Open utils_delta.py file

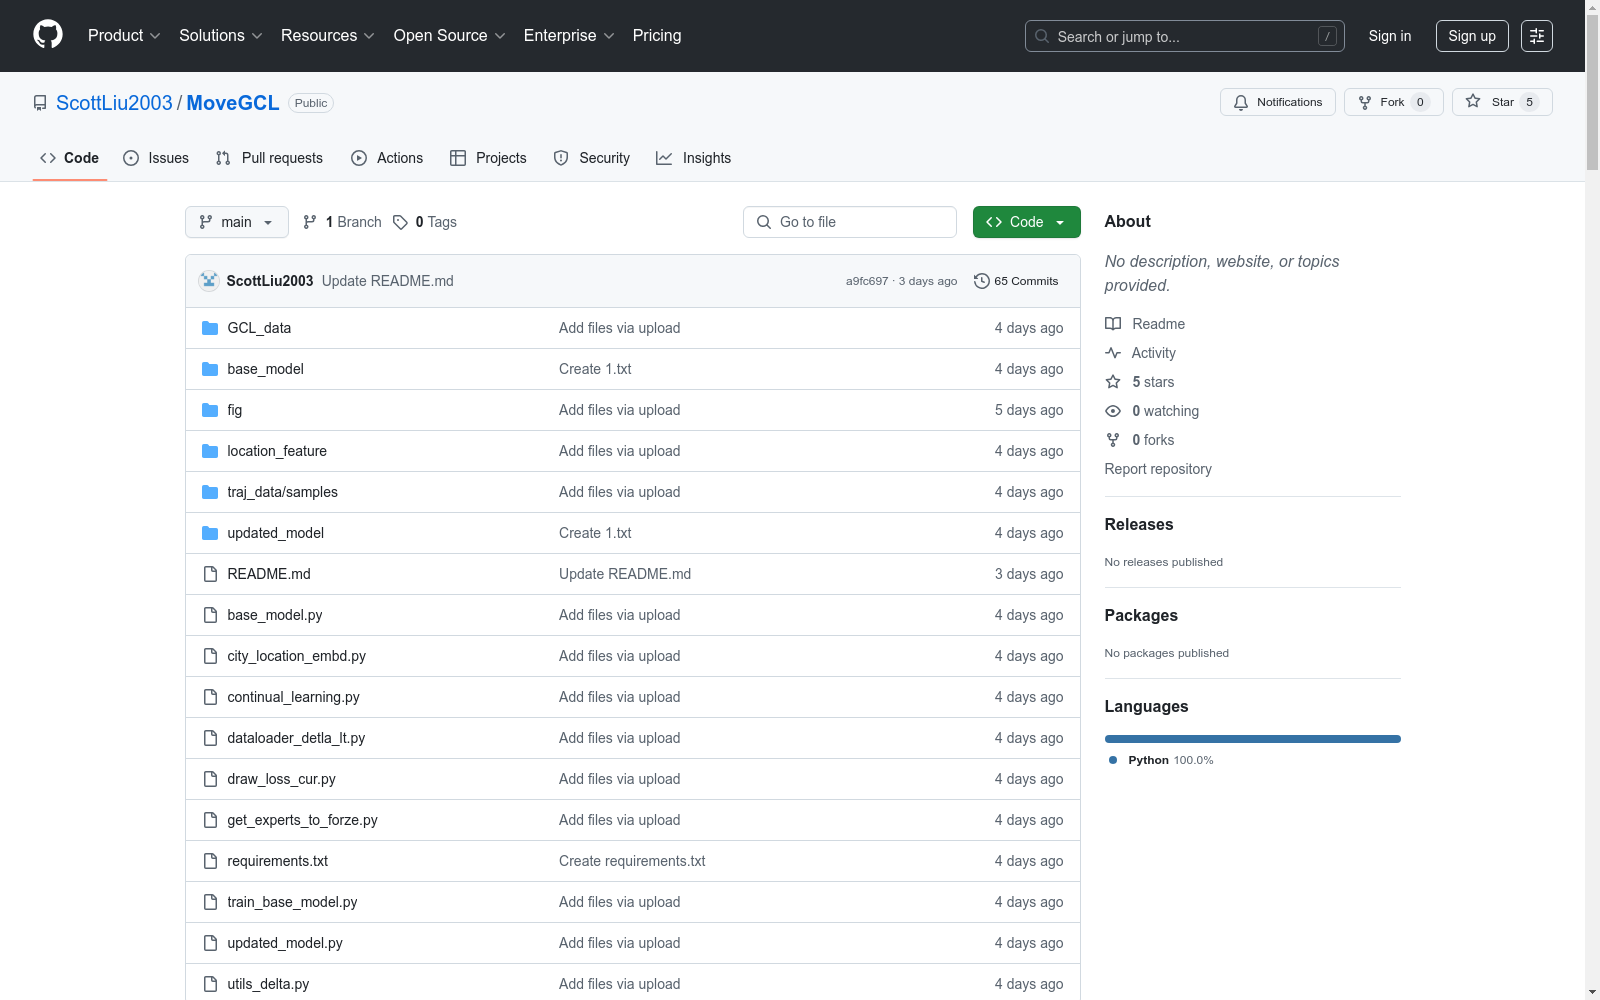click(x=268, y=984)
